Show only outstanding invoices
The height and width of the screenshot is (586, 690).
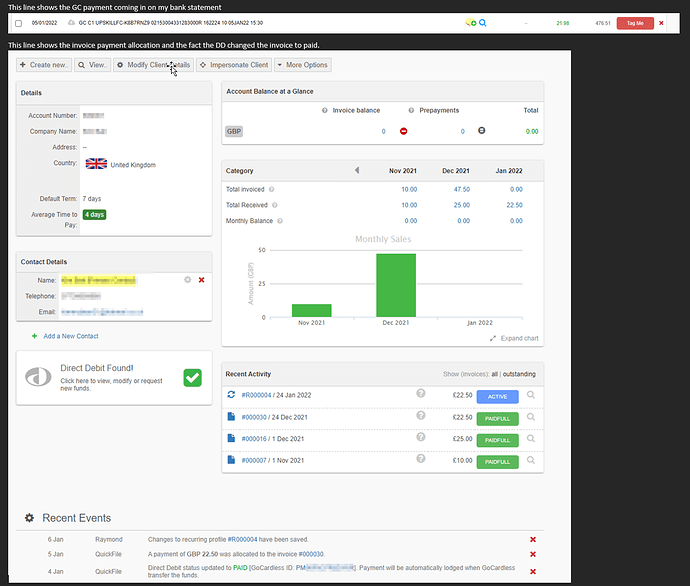pos(517,374)
